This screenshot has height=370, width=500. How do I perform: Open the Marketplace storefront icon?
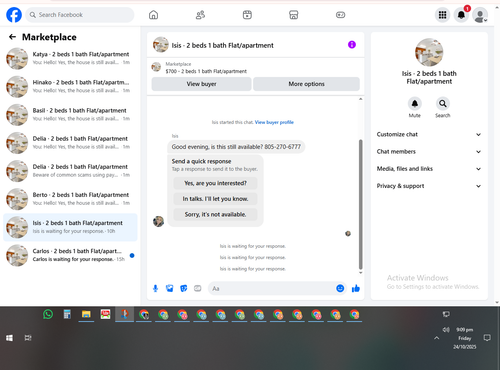pyautogui.click(x=294, y=15)
